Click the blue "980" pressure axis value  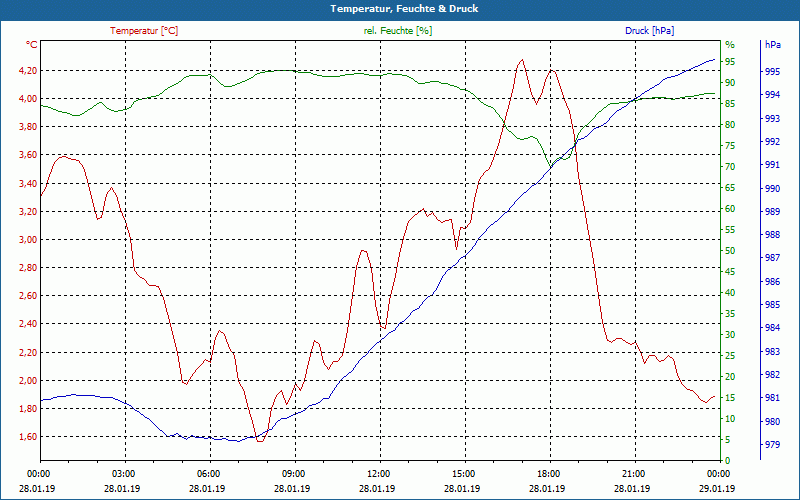tap(772, 421)
